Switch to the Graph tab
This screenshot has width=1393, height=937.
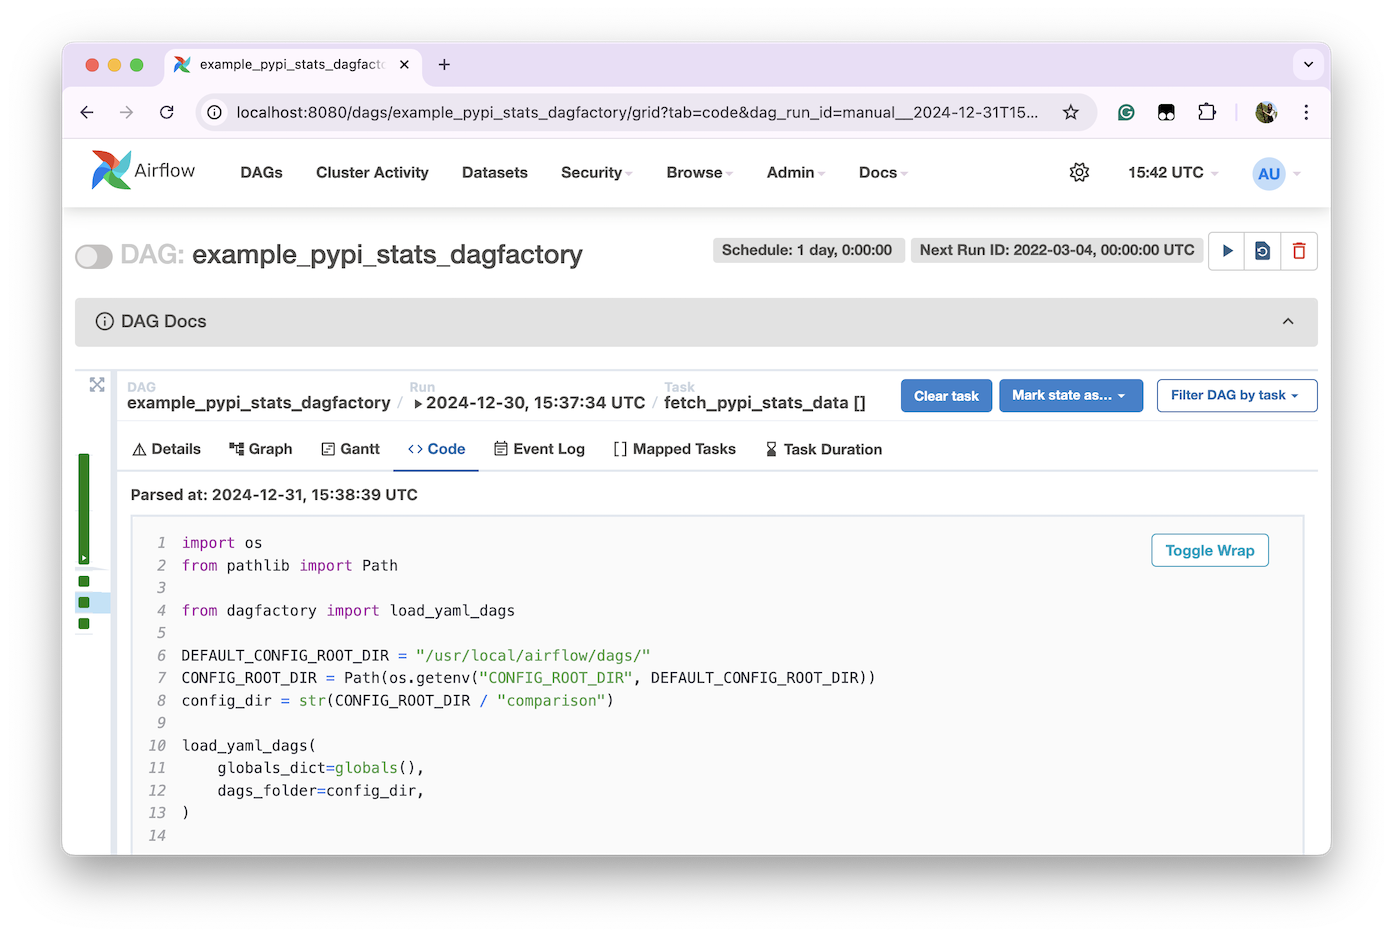coord(261,449)
